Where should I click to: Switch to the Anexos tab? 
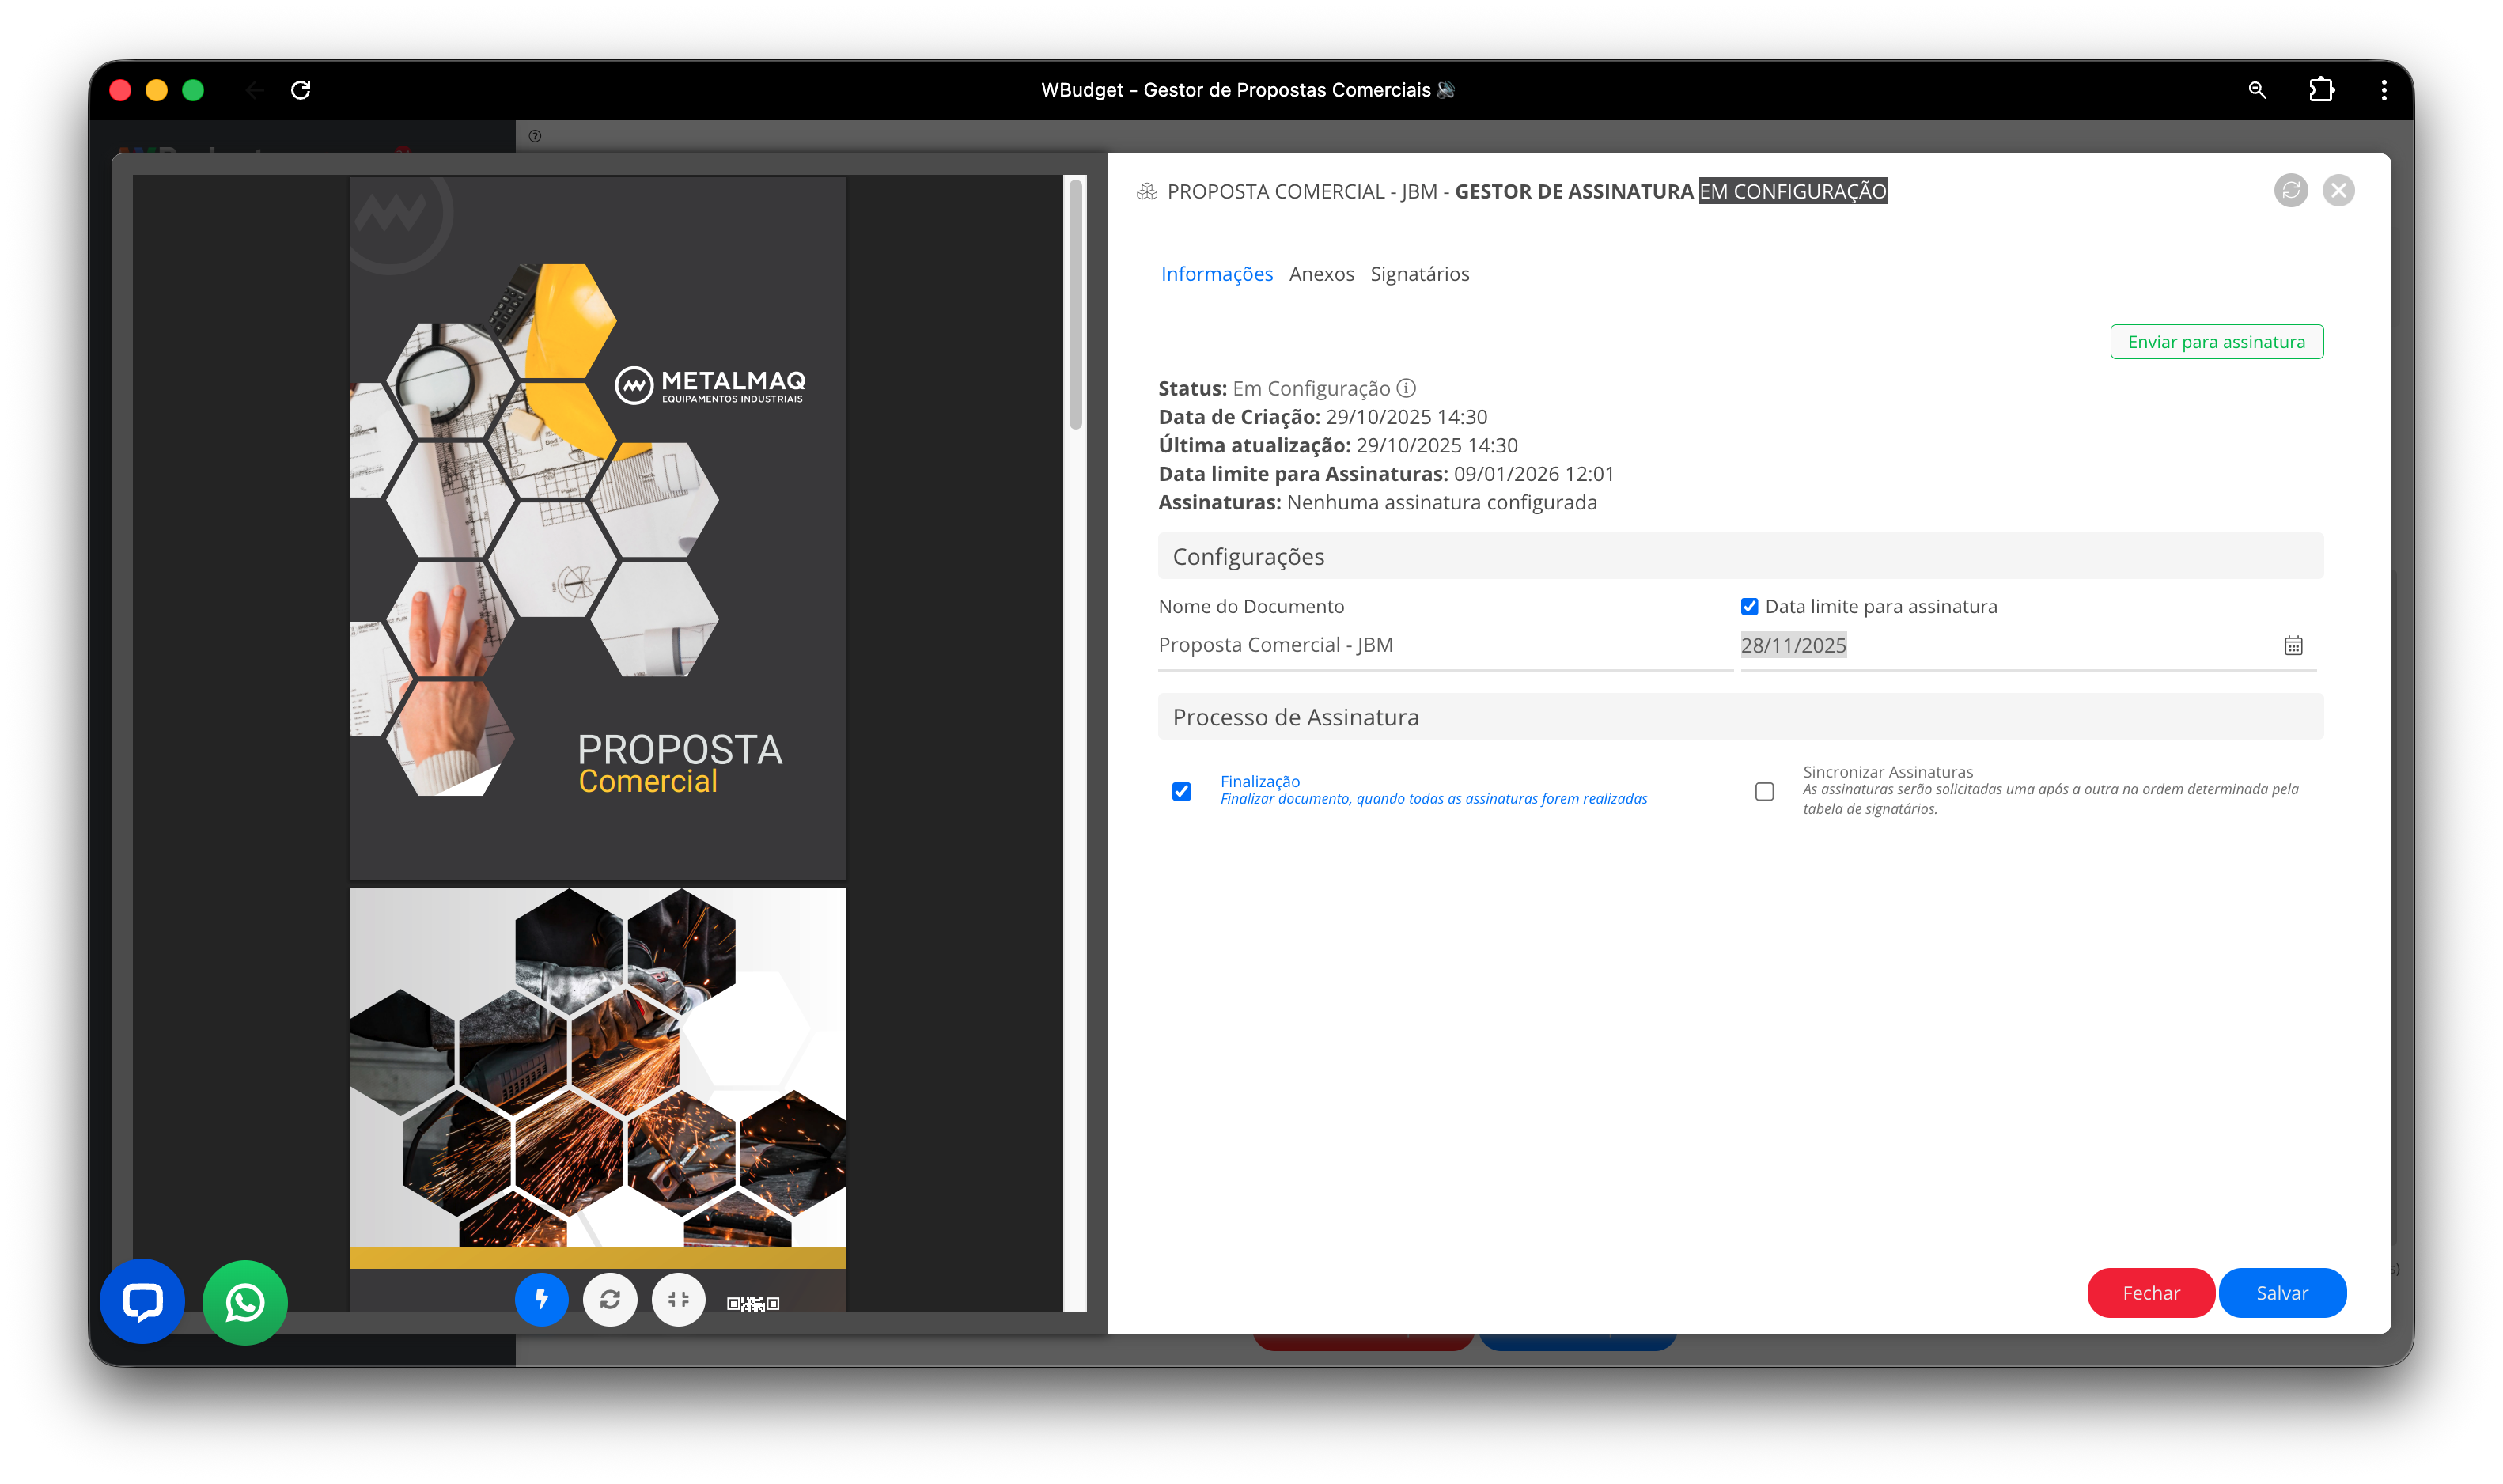click(1321, 274)
